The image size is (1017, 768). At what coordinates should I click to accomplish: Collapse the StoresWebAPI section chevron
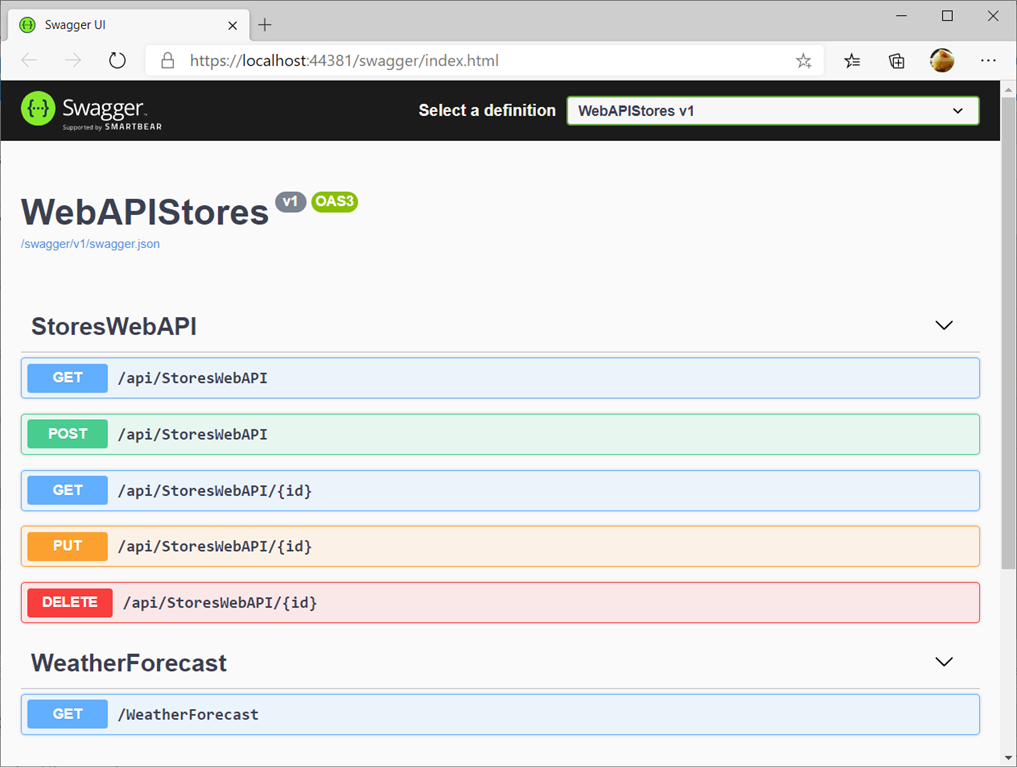[943, 325]
